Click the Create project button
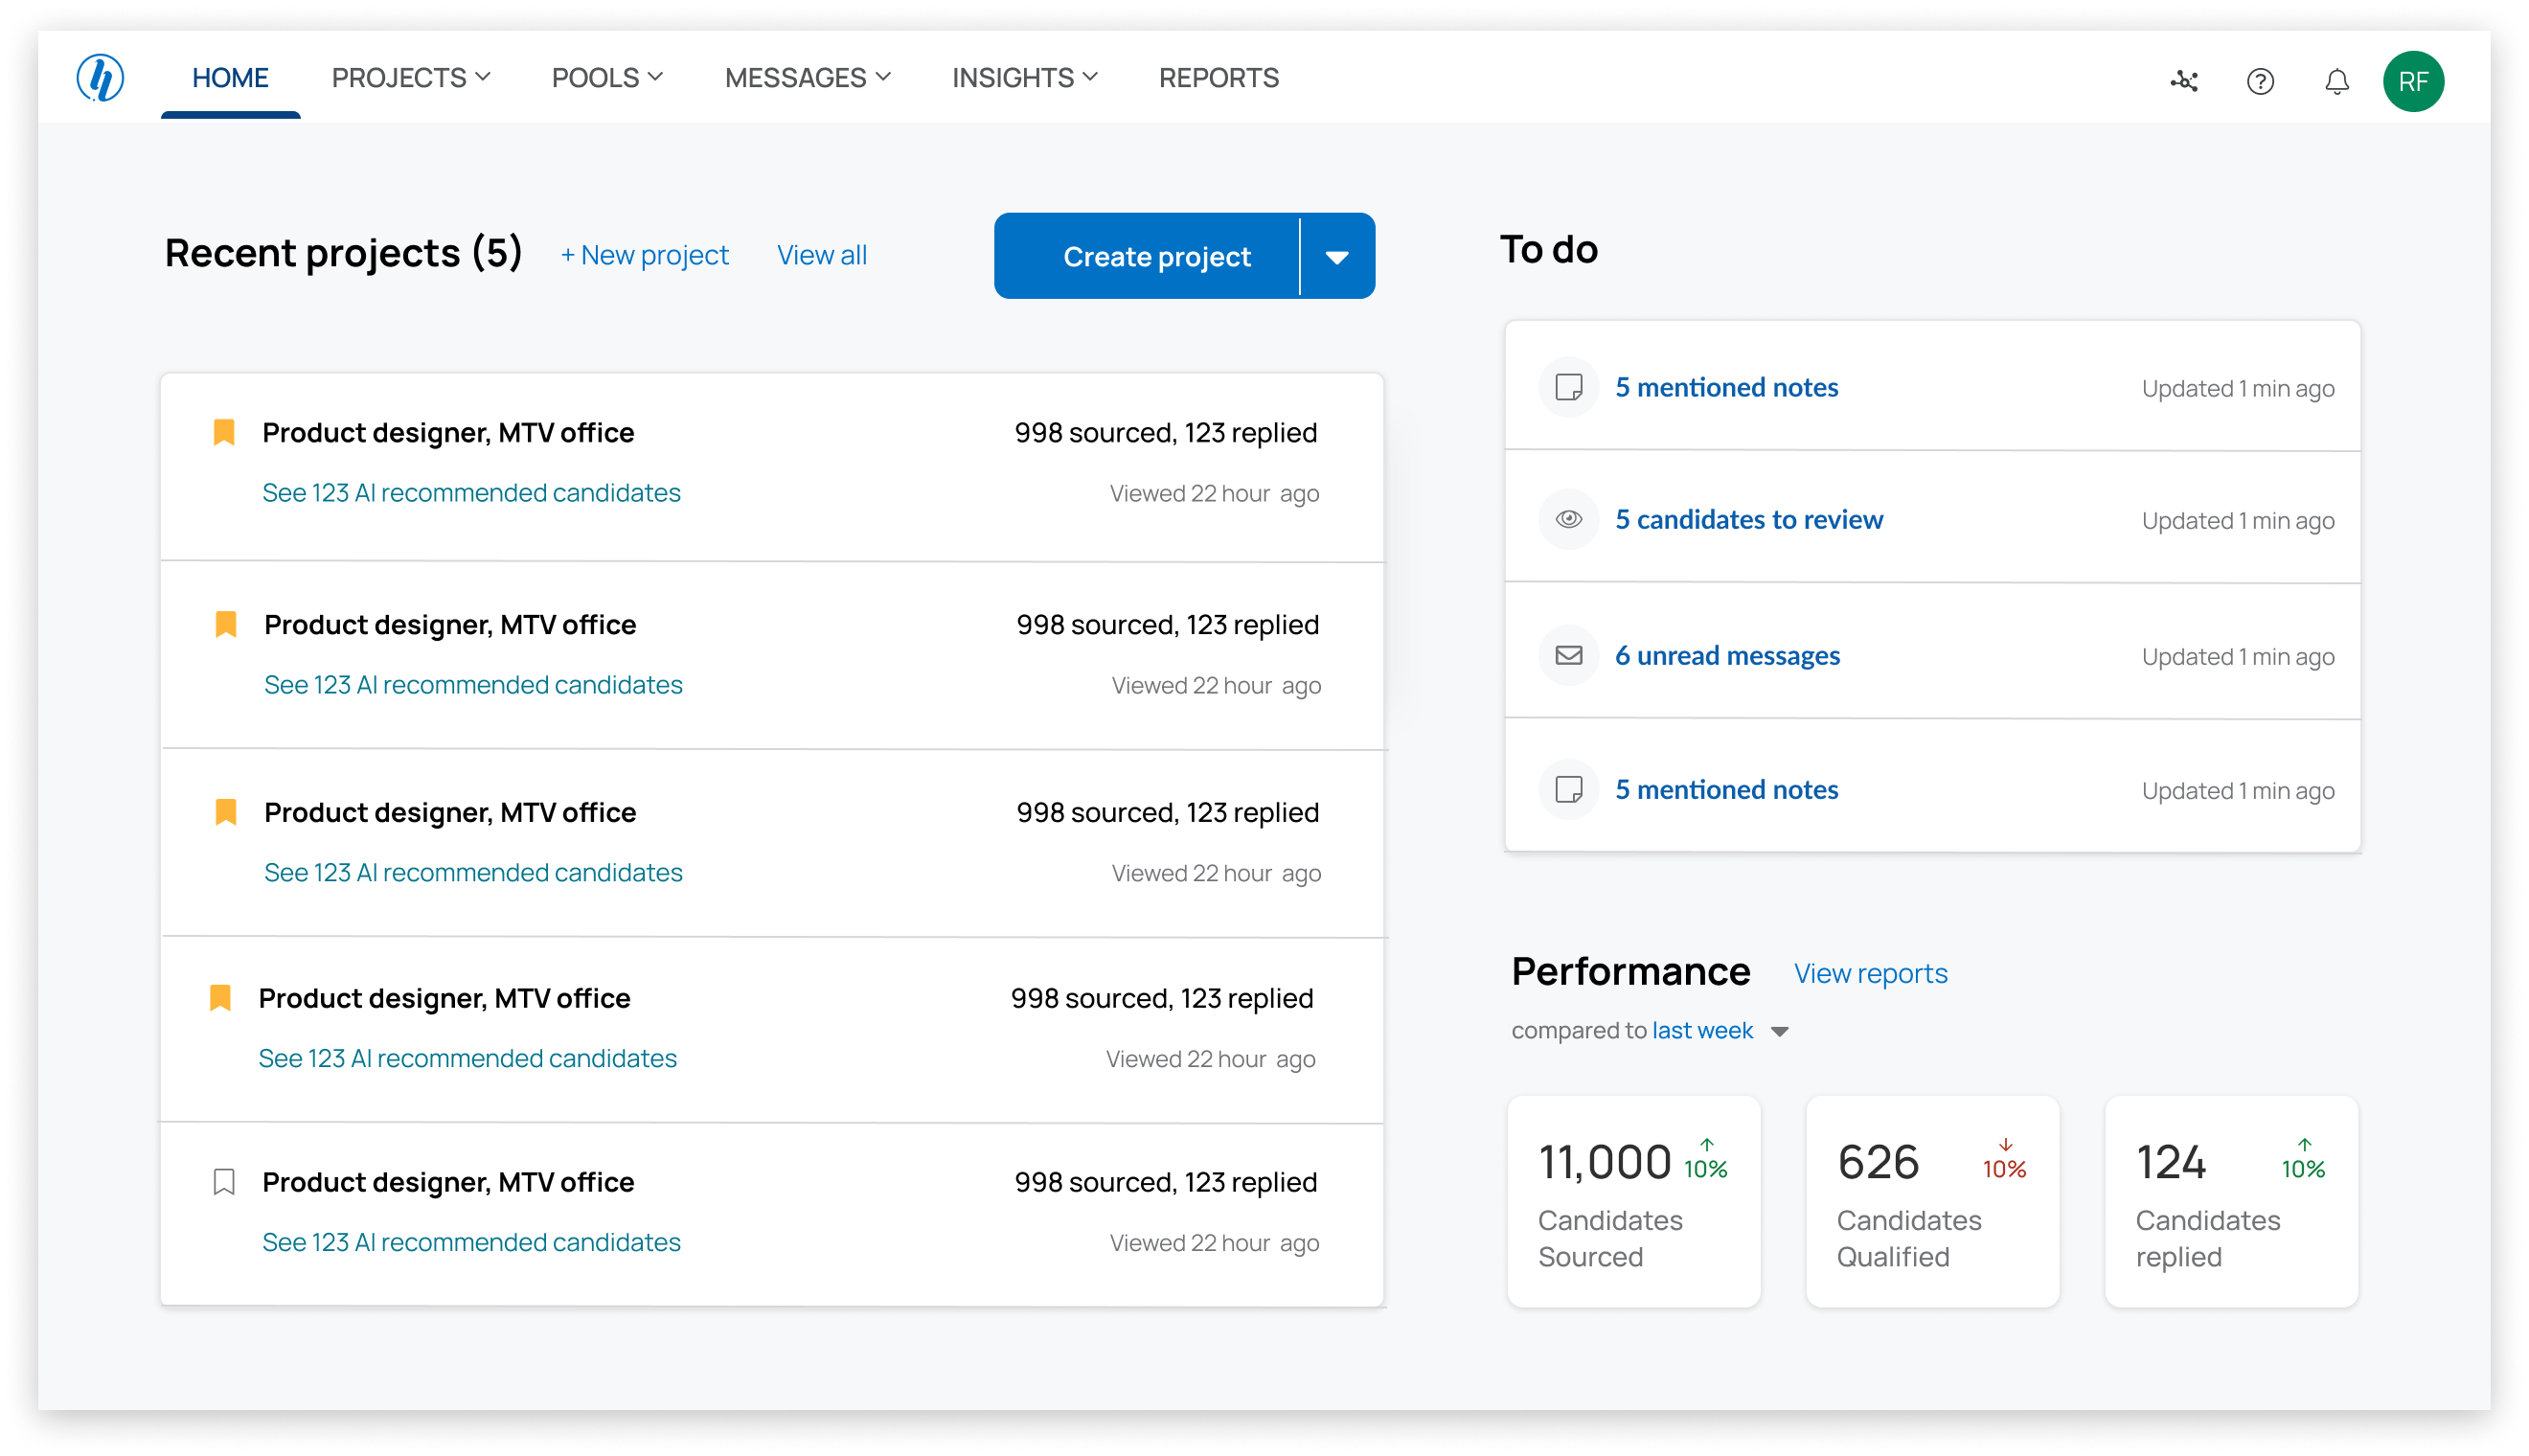This screenshot has height=1456, width=2529. pos(1156,257)
